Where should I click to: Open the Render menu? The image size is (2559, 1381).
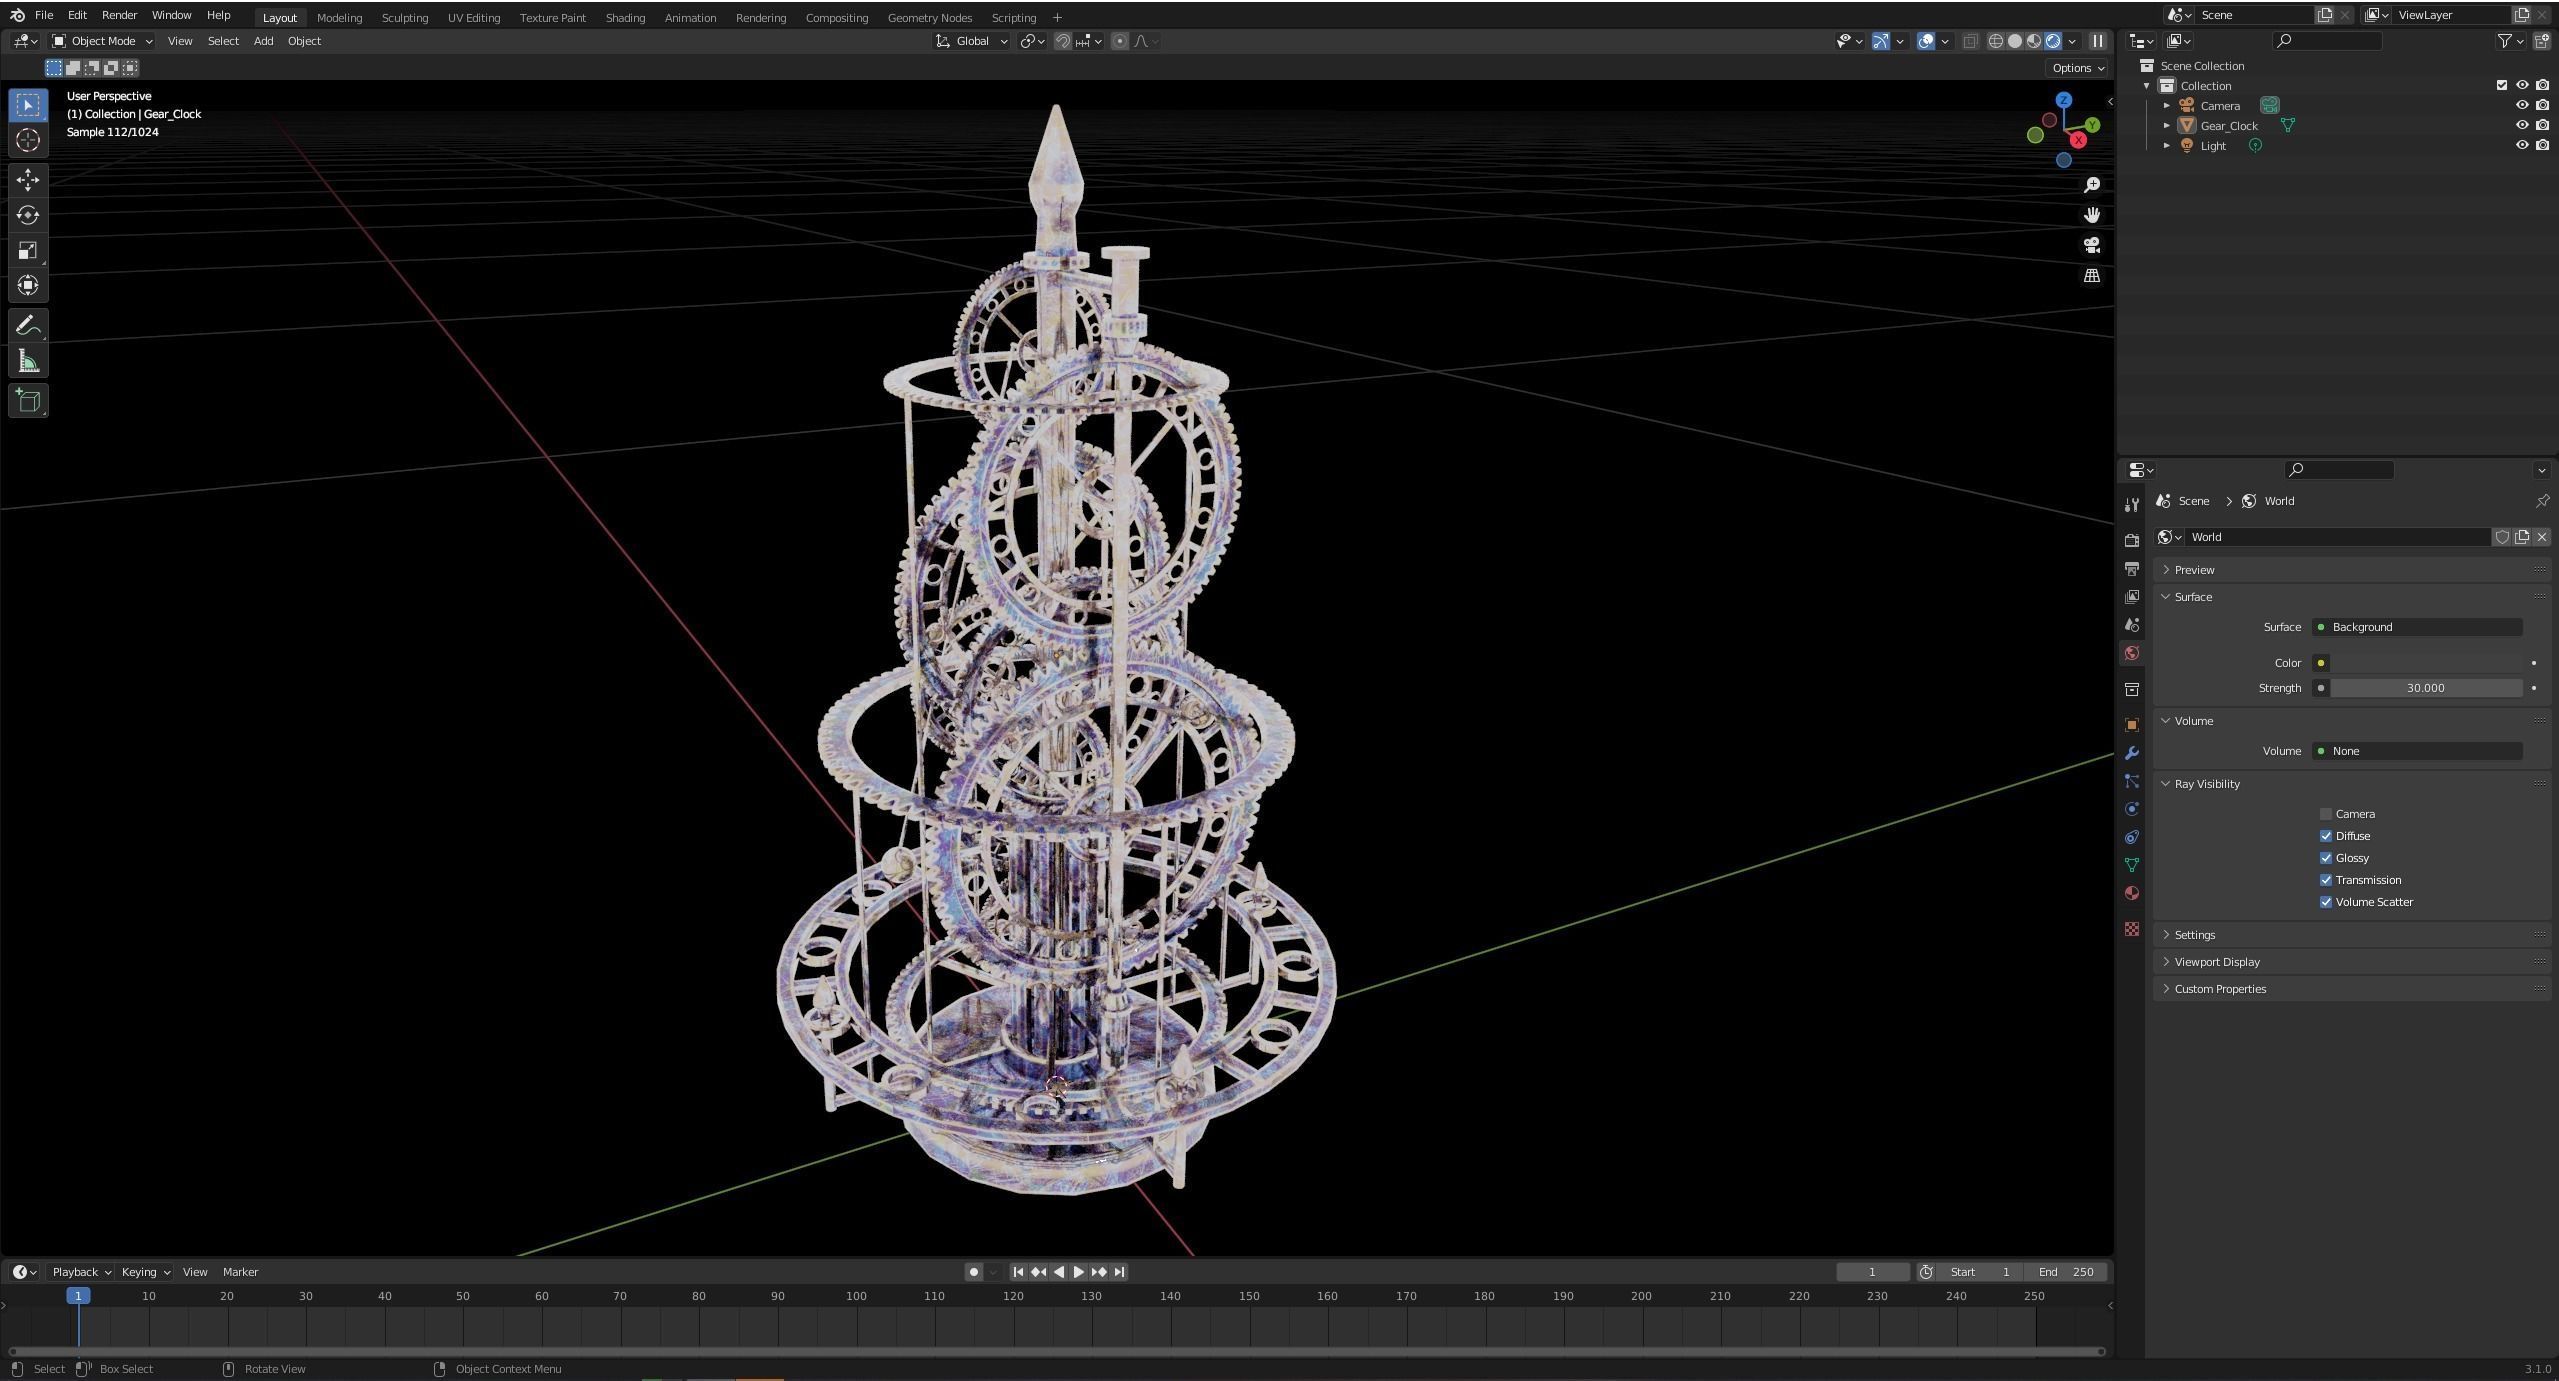[119, 15]
